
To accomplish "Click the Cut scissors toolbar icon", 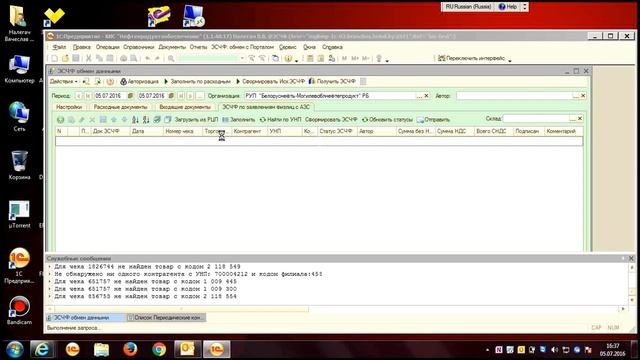I will 89,58.
